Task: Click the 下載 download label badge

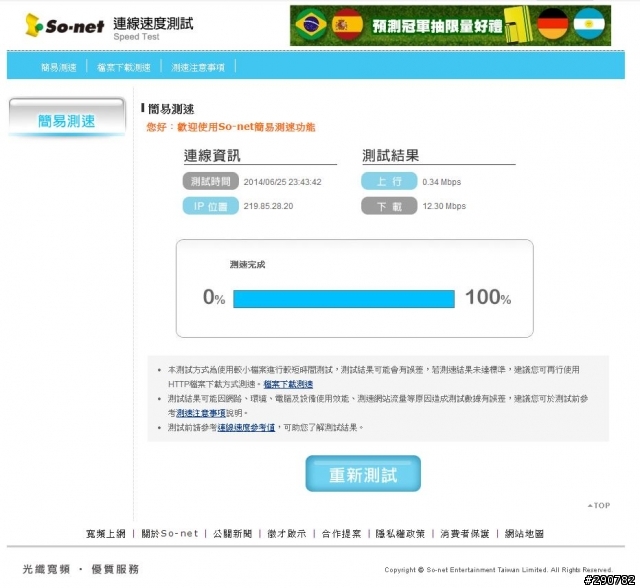Action: (x=389, y=206)
